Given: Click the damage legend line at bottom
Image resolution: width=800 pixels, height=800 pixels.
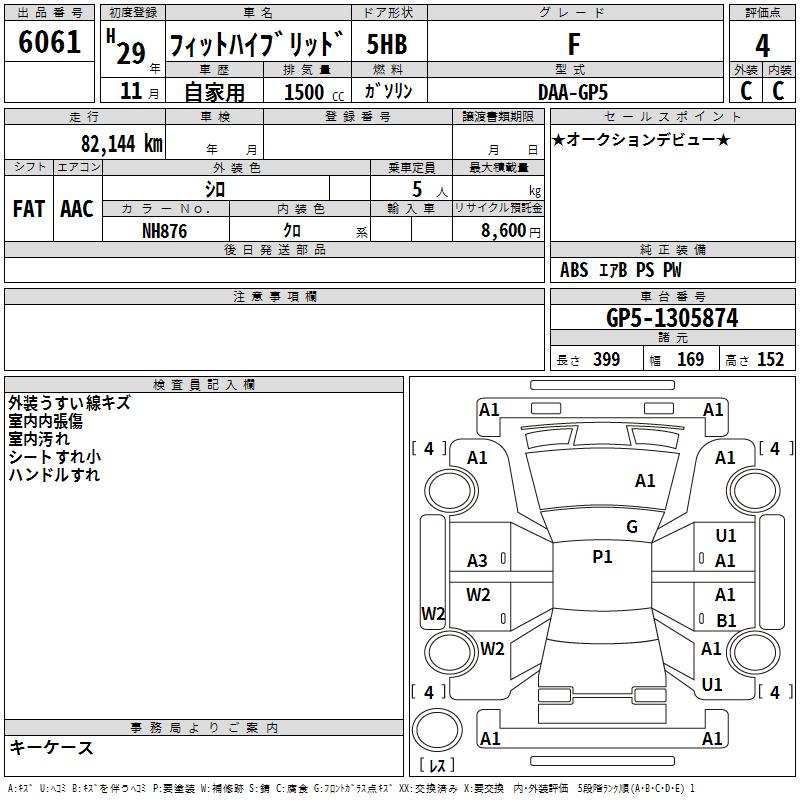Looking at the screenshot, I should pyautogui.click(x=351, y=788).
